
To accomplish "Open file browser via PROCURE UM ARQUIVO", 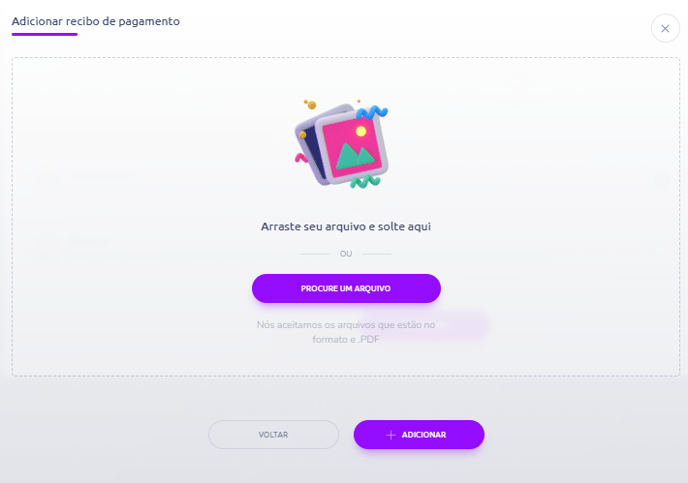I will (x=346, y=288).
